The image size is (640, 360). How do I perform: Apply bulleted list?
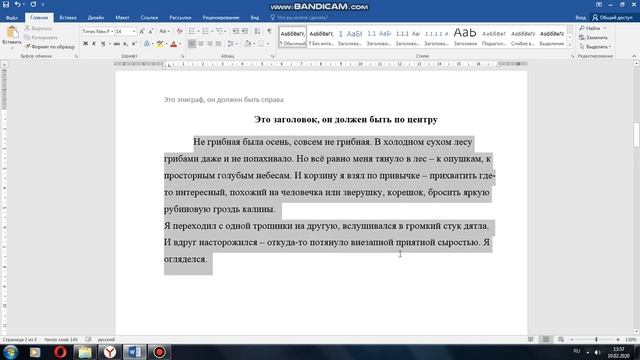(x=191, y=31)
